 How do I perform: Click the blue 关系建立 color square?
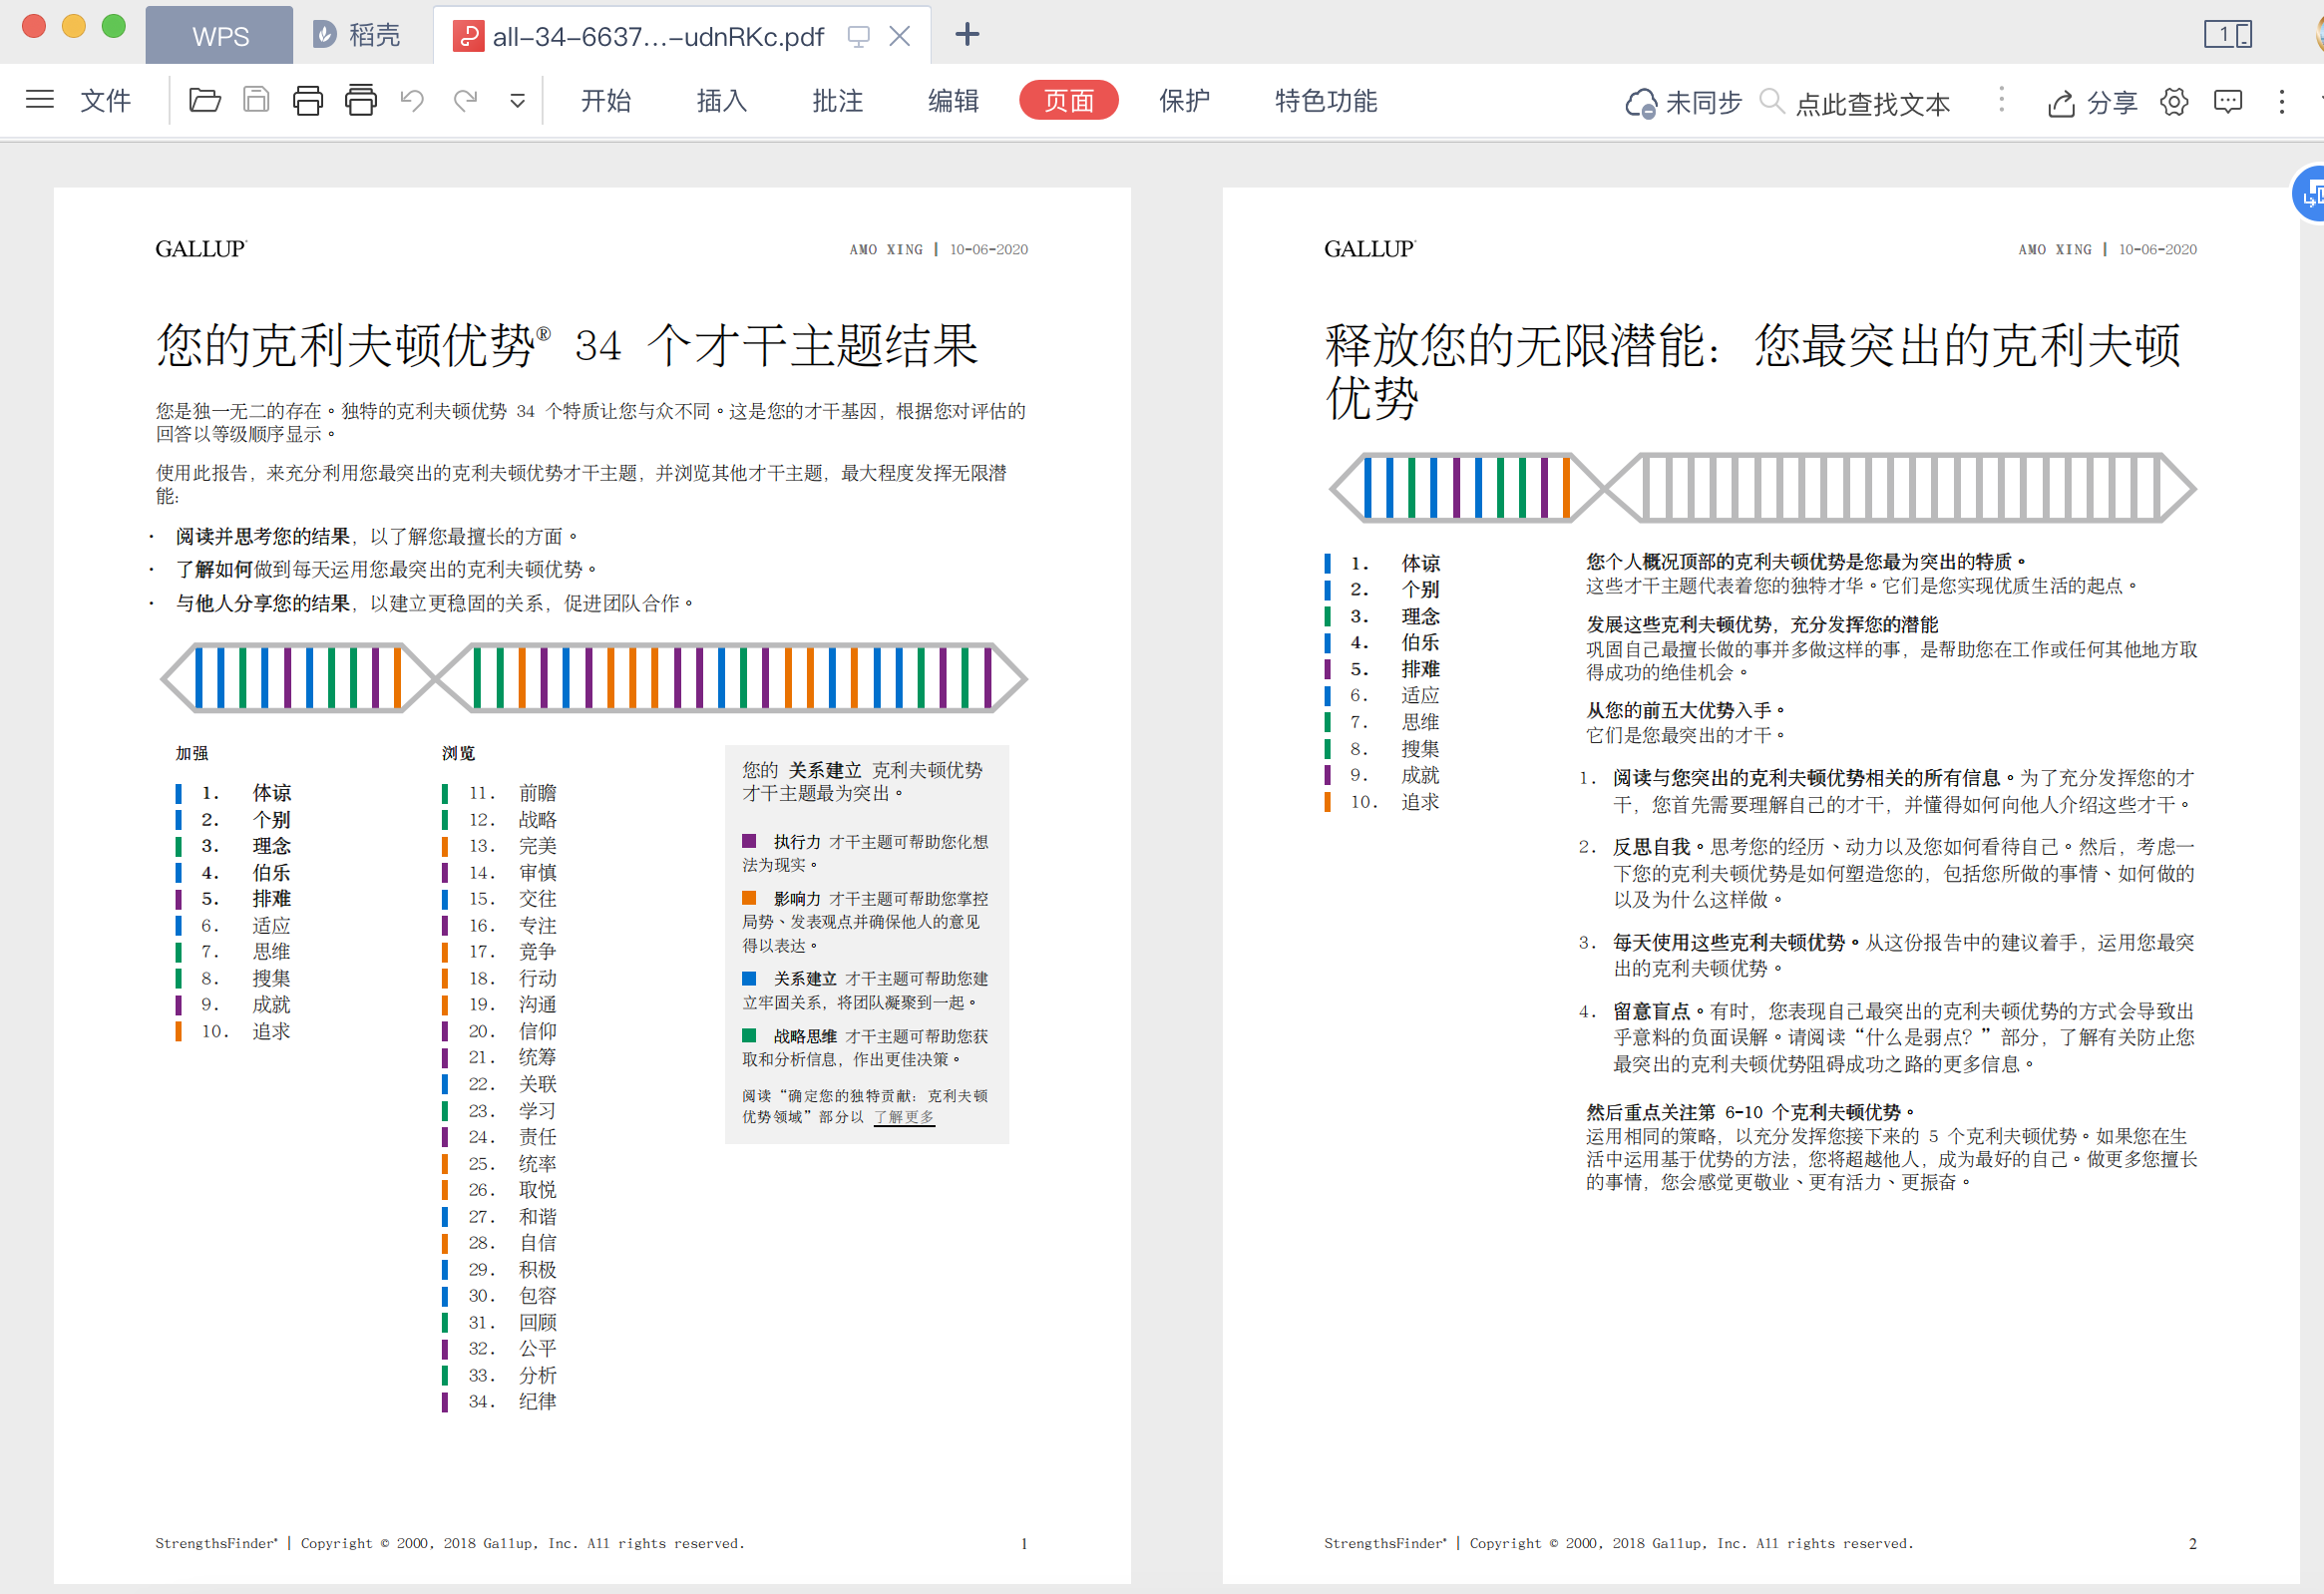pos(749,978)
